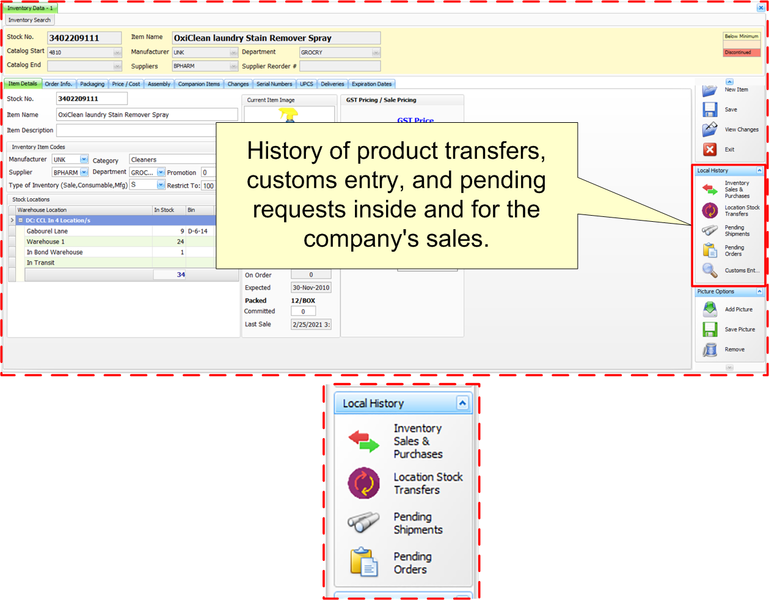Click the spray bottle item image thumbnail
Screen dimensions: 769x600
point(289,115)
